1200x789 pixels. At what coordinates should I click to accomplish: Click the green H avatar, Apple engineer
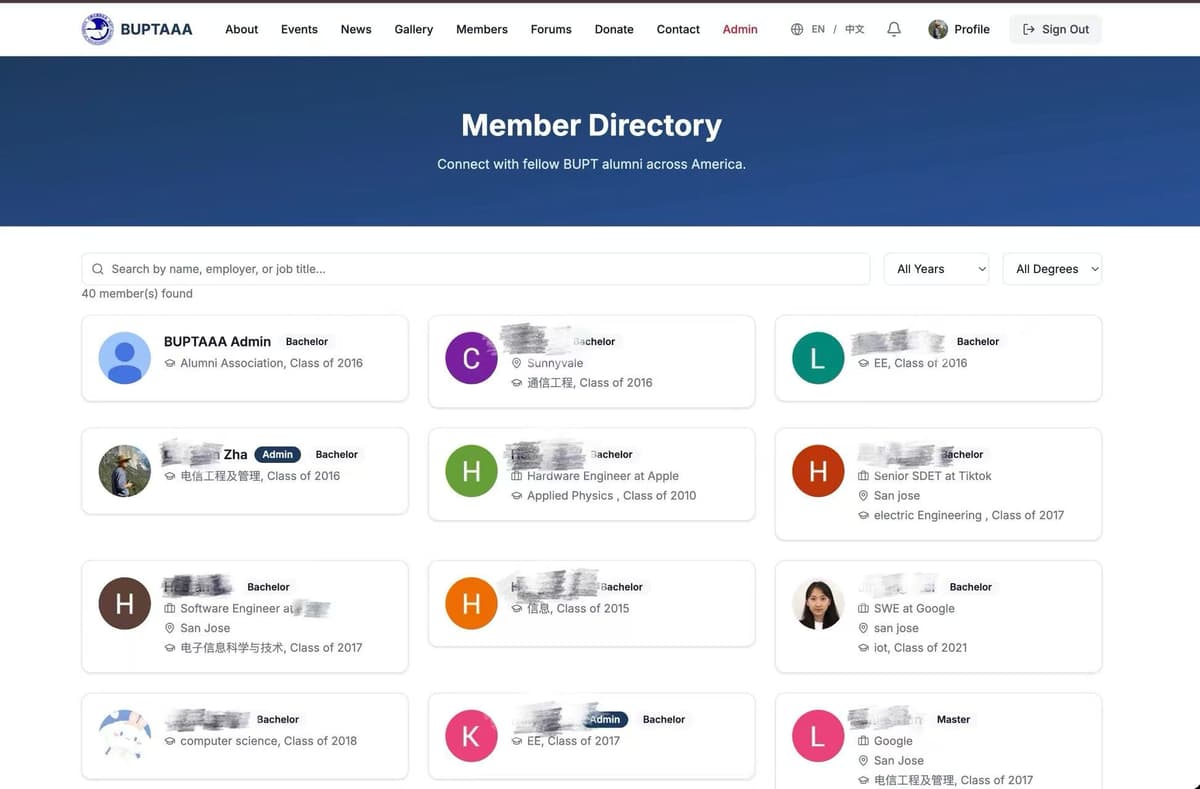tap(471, 471)
